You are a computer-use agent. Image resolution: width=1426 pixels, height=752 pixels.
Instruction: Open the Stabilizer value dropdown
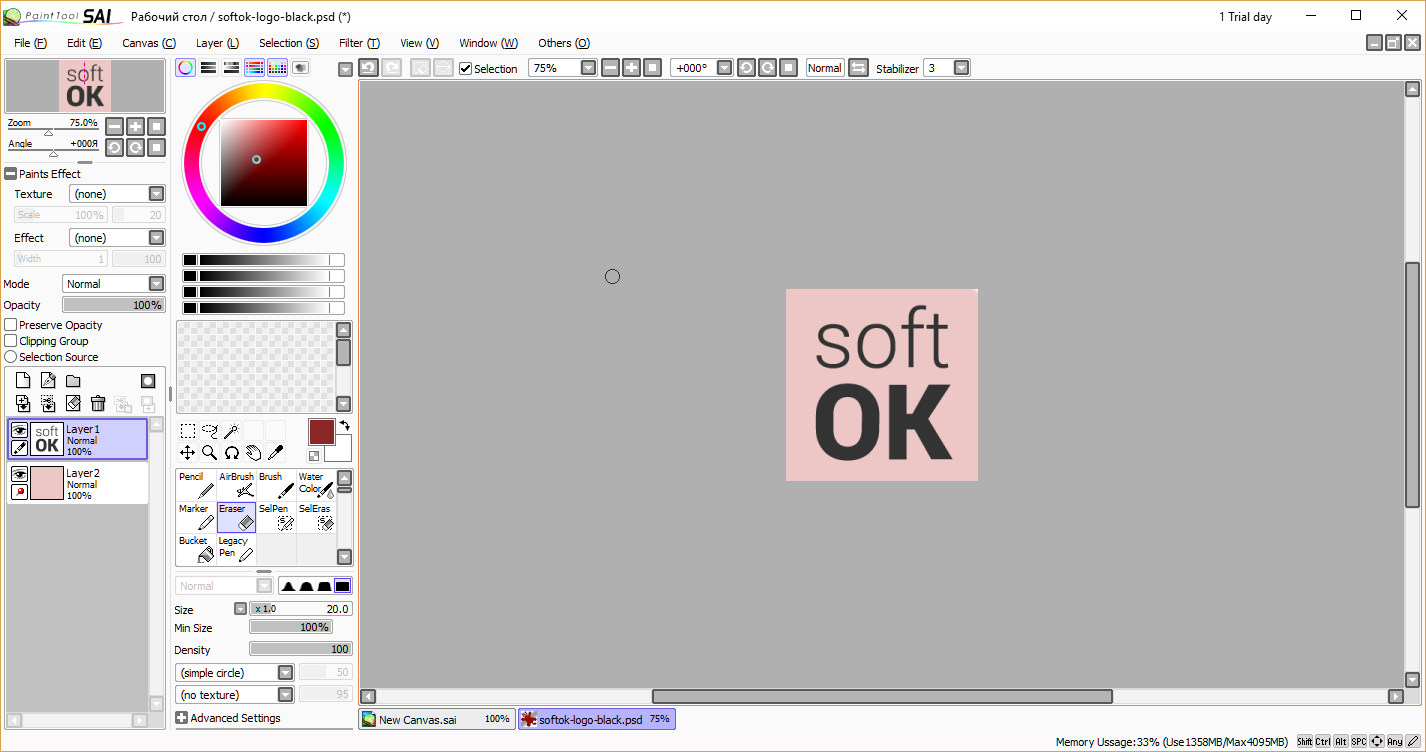(x=961, y=68)
